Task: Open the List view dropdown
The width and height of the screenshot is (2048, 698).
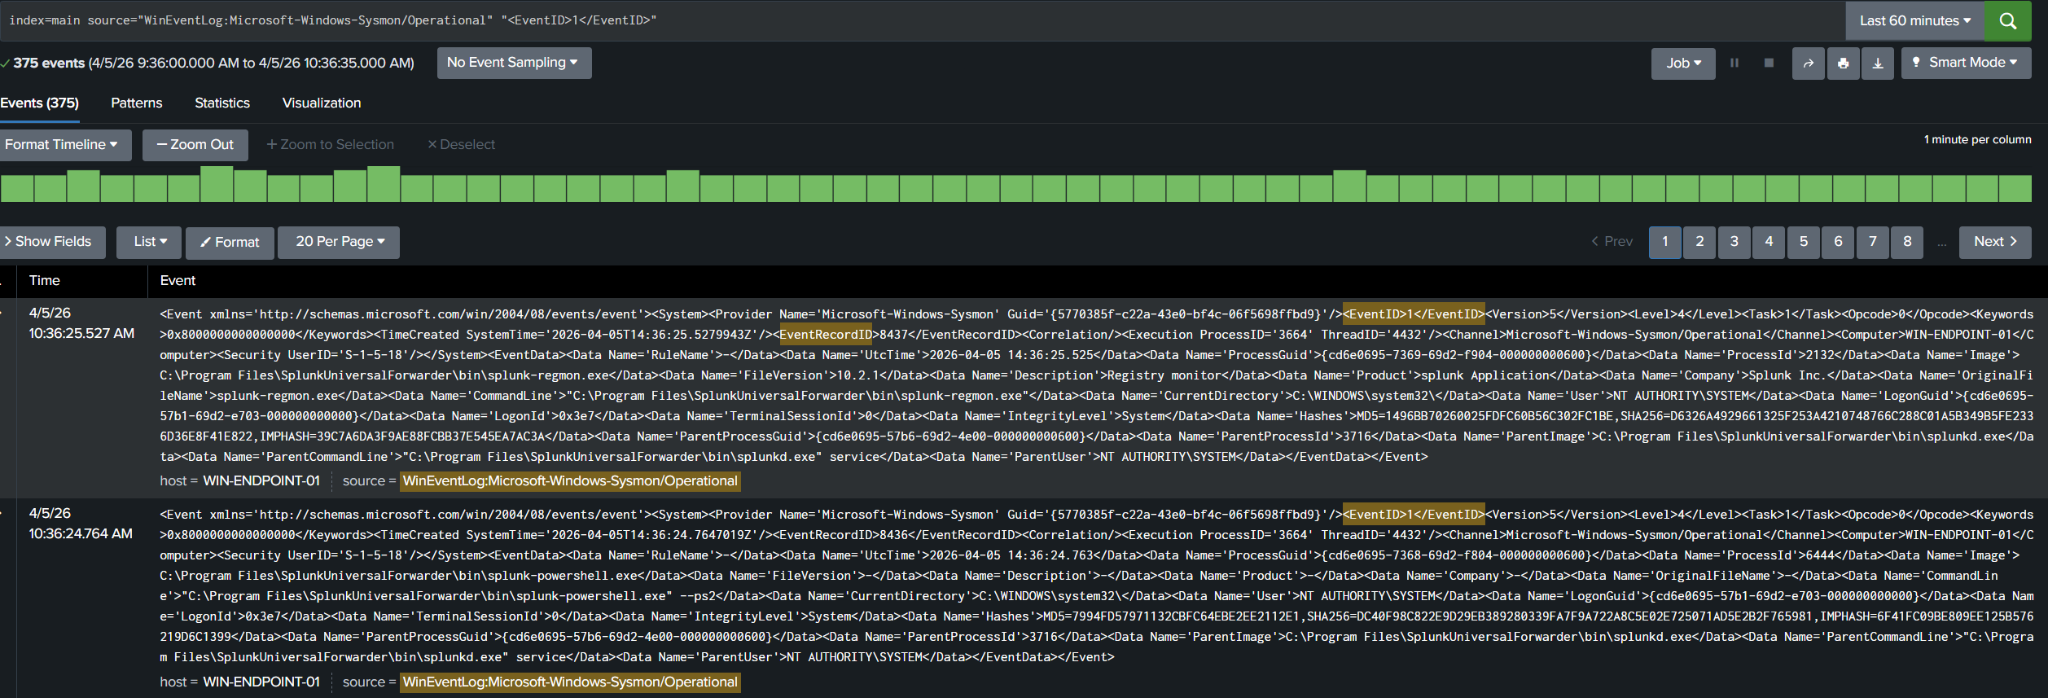Action: 149,242
